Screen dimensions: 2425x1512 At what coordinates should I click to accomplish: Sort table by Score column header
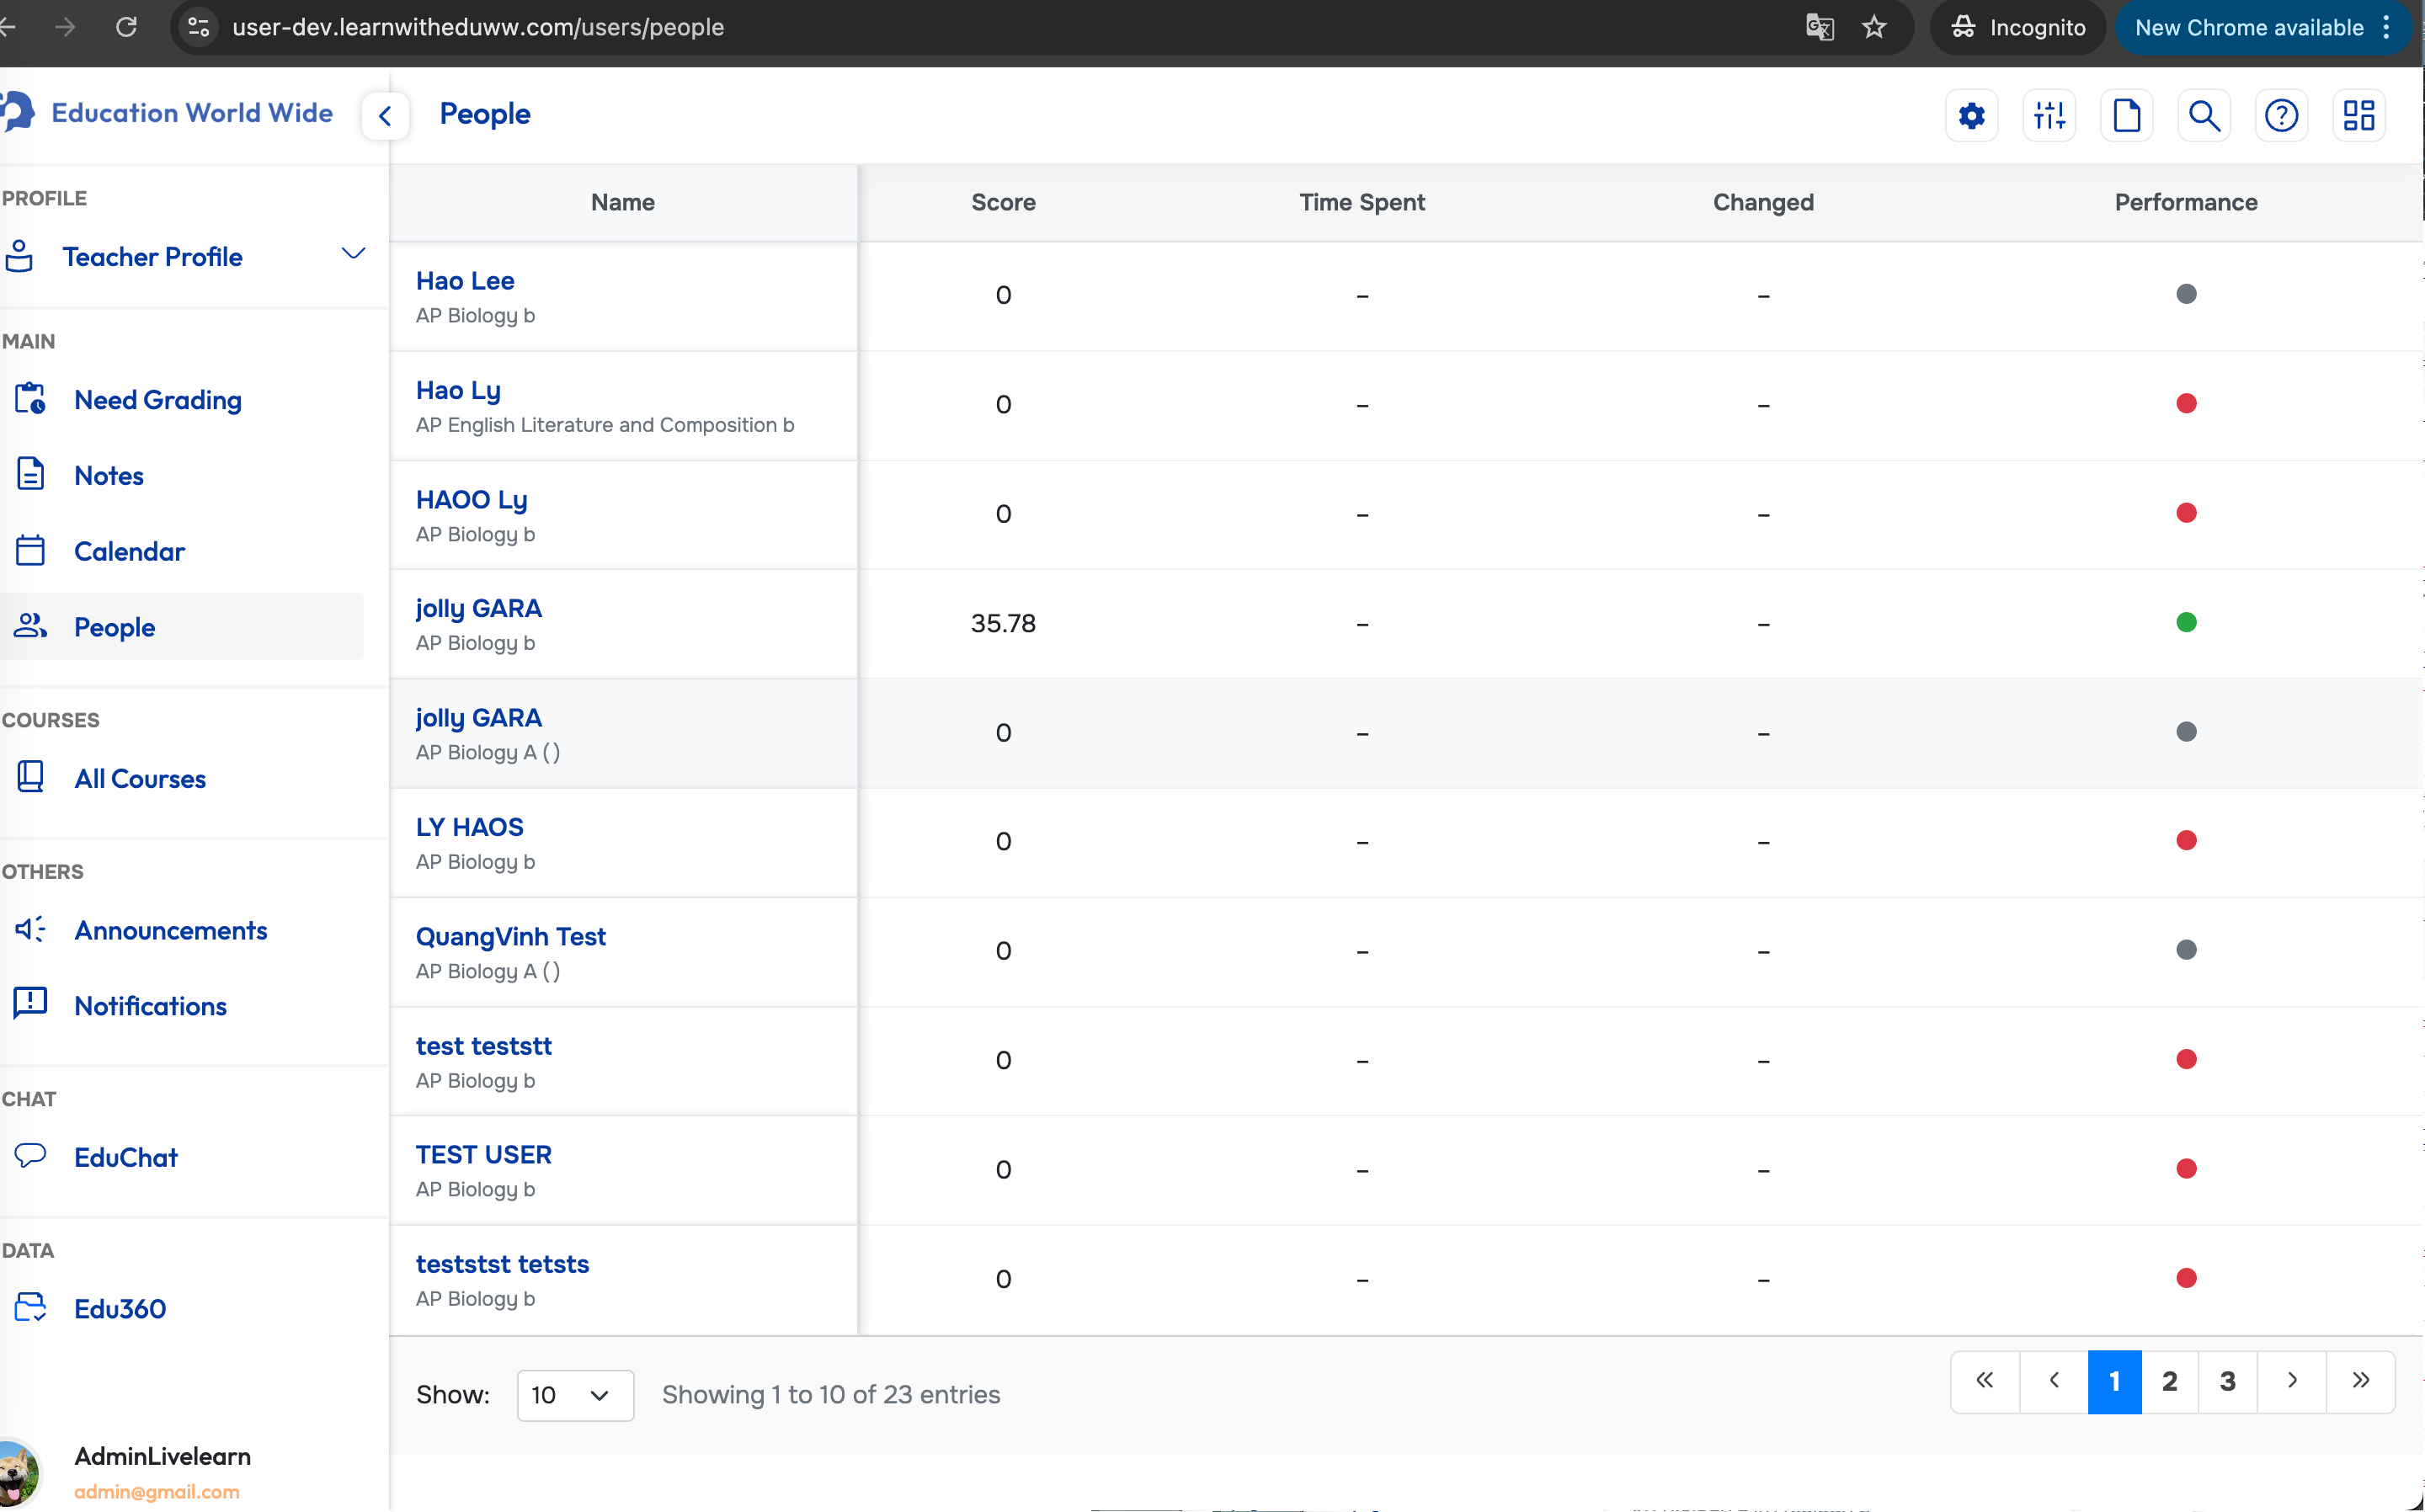point(1002,202)
